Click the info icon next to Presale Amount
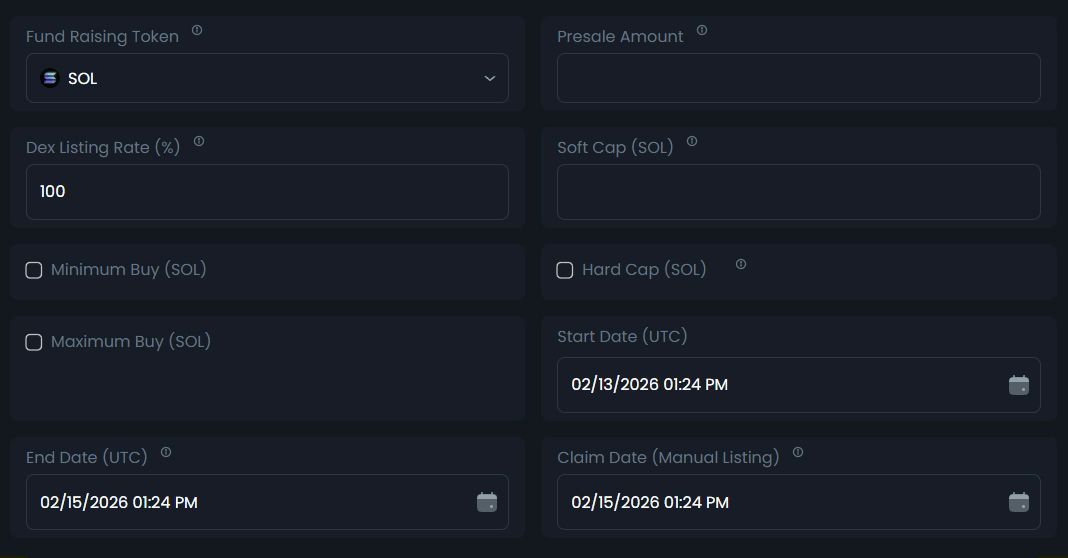 702,30
